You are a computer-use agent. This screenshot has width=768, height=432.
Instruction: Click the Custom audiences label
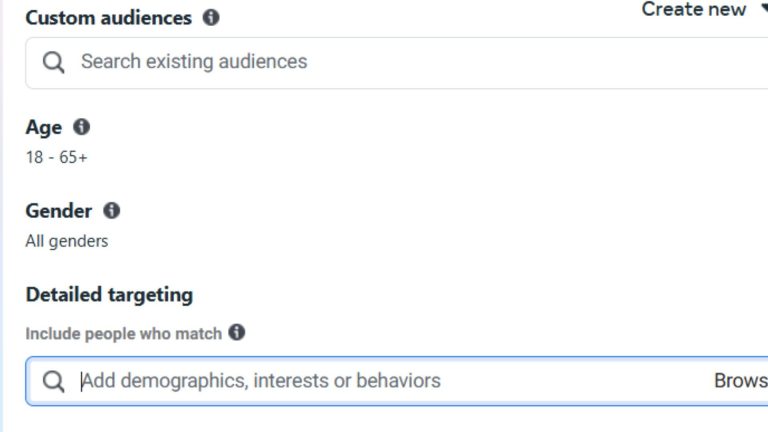pos(108,18)
